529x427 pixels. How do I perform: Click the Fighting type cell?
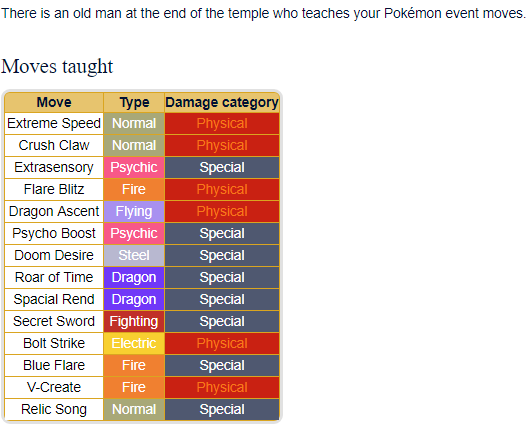tap(134, 321)
